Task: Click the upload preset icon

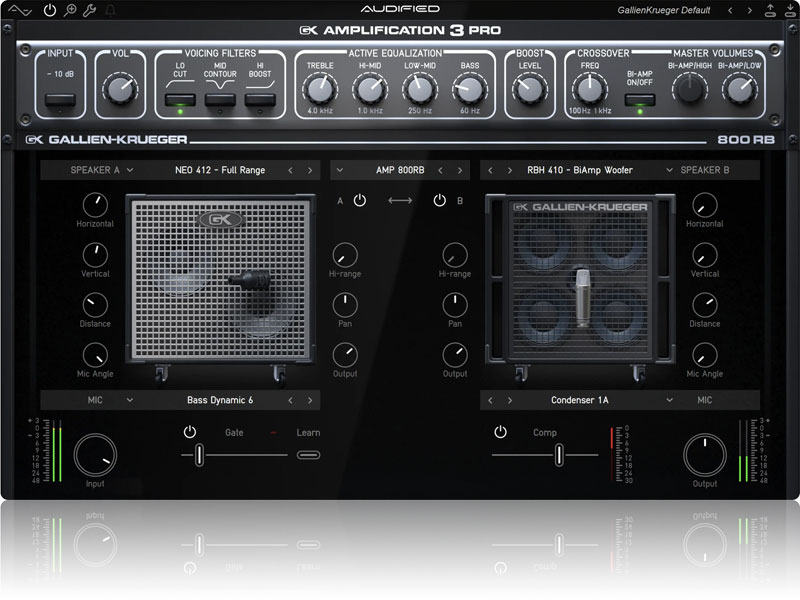Action: pos(770,10)
